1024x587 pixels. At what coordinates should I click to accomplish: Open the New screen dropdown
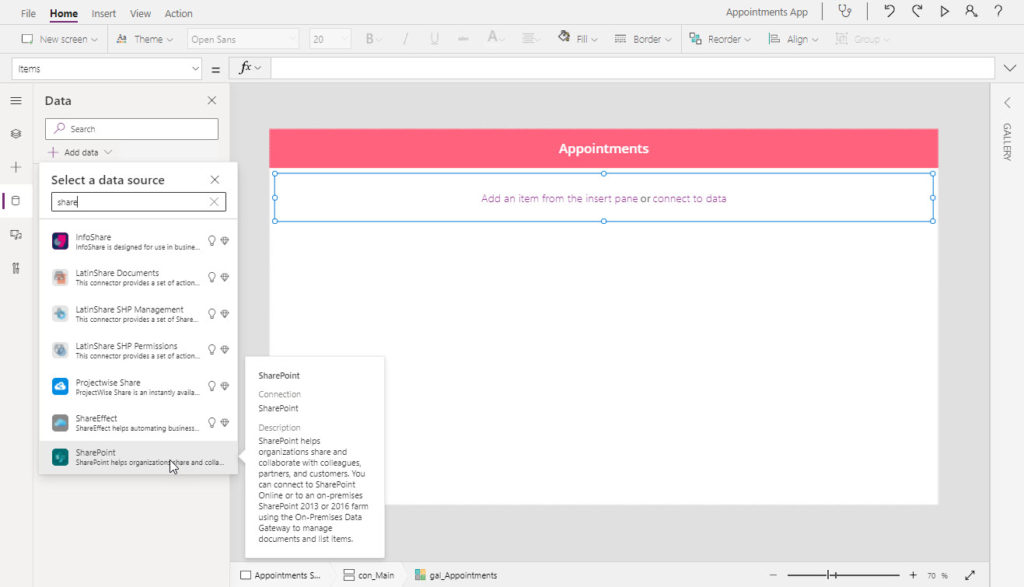point(59,39)
